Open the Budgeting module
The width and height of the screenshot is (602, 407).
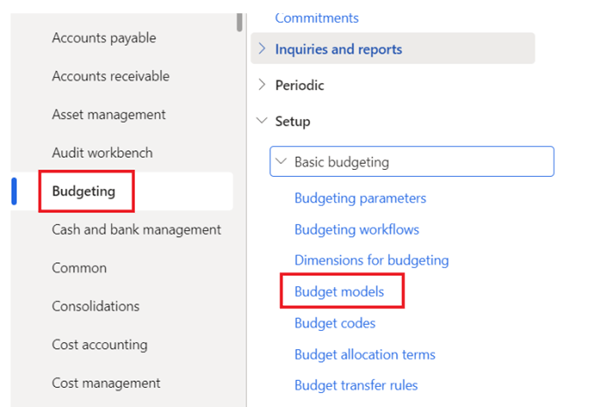(83, 191)
